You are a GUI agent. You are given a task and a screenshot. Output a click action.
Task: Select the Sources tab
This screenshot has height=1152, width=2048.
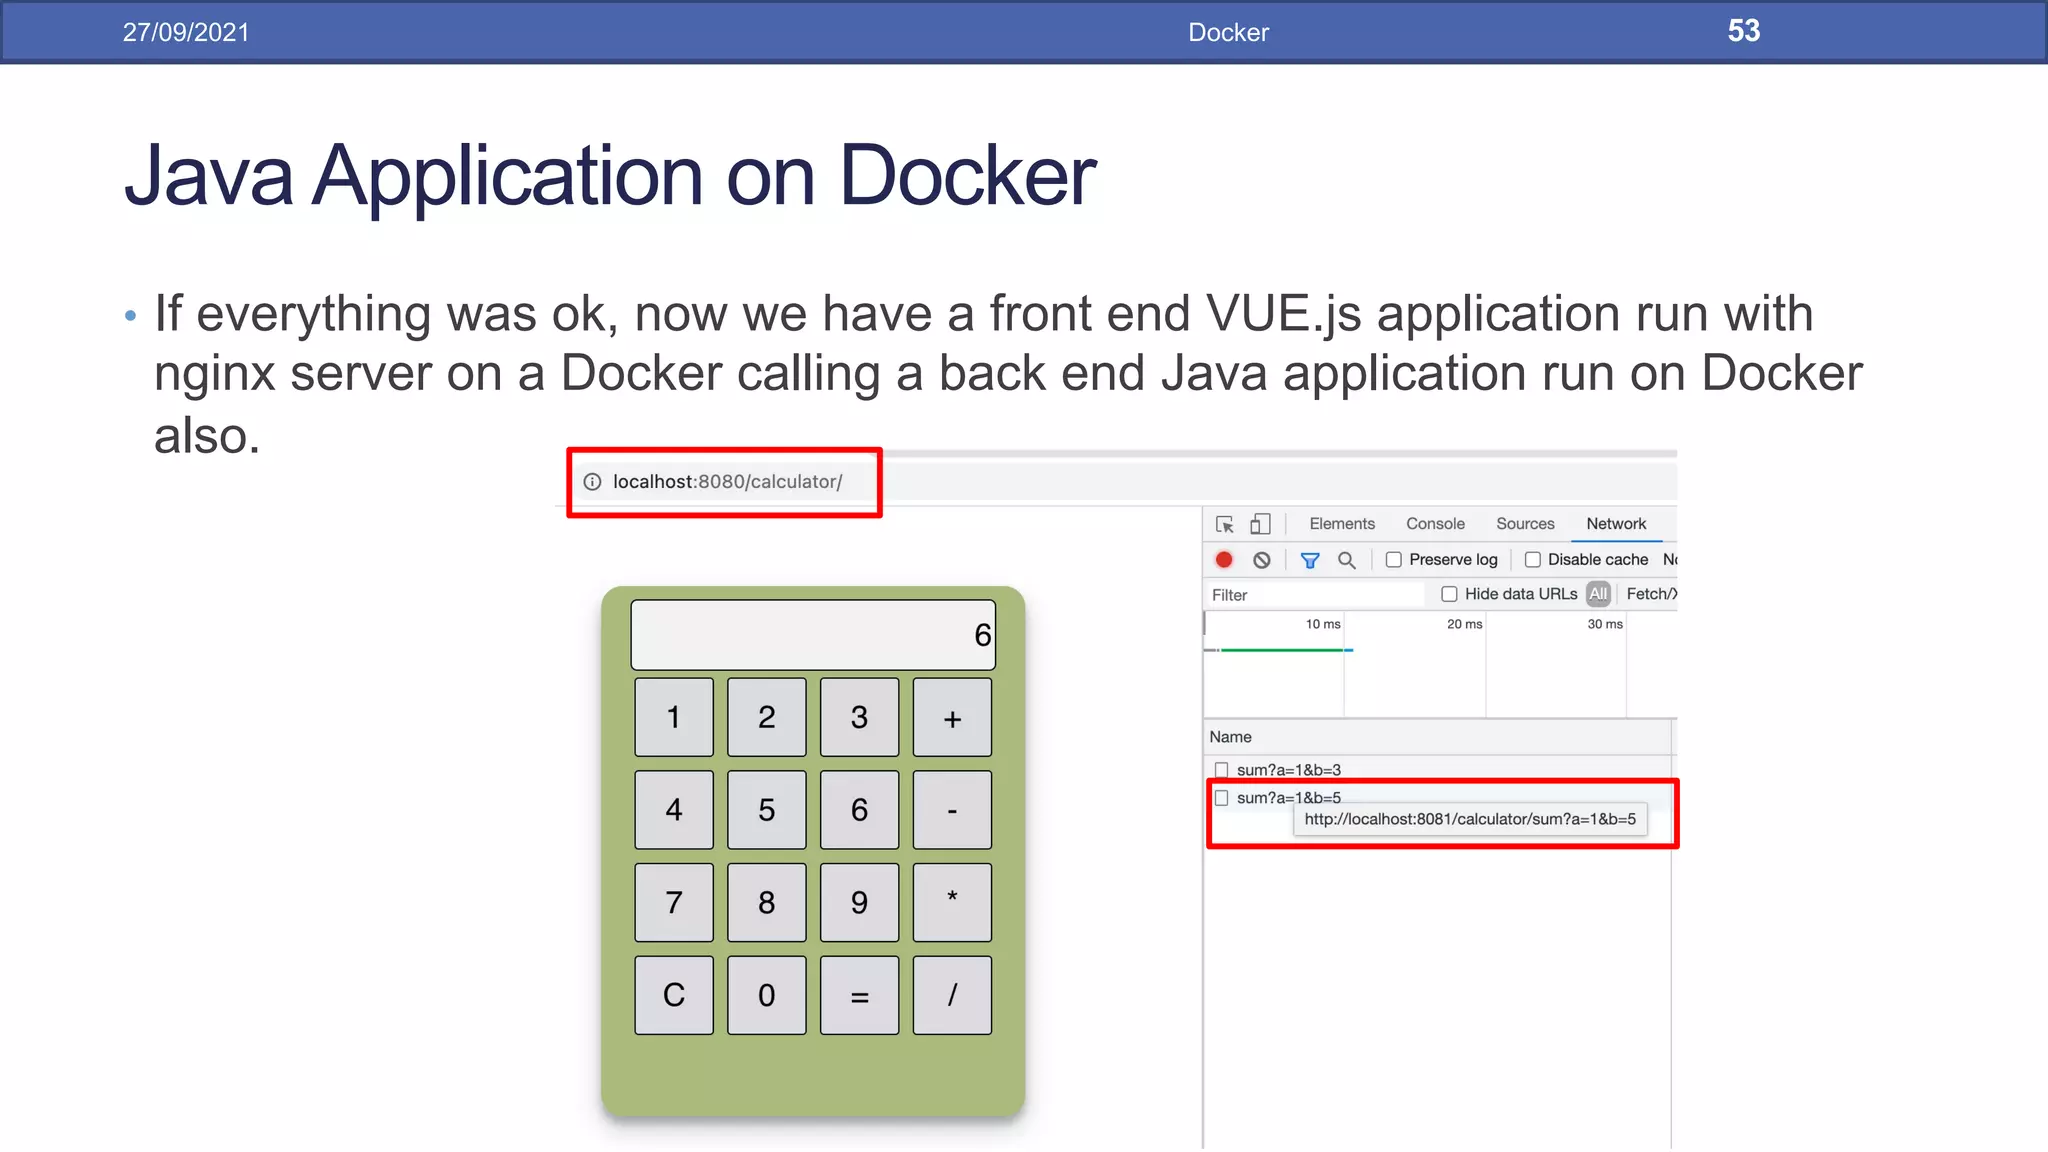tap(1524, 524)
